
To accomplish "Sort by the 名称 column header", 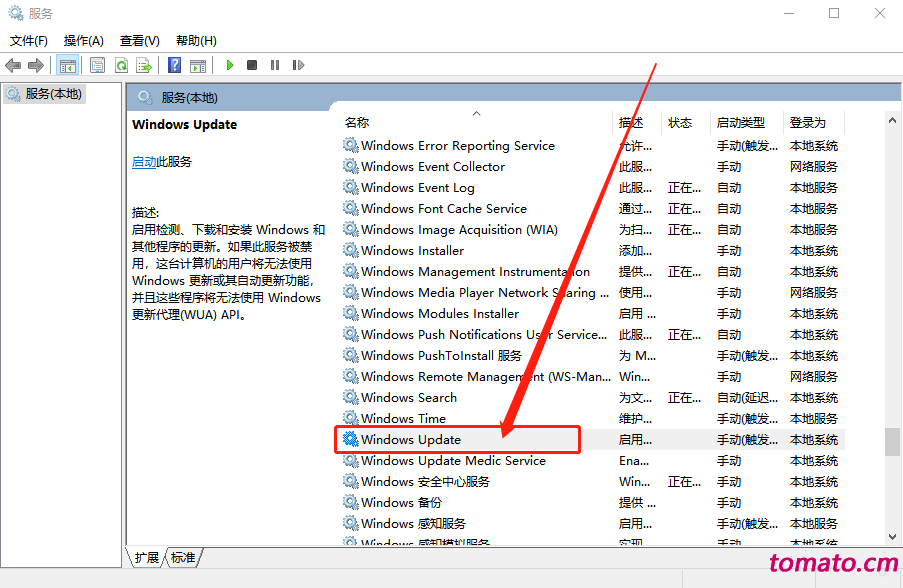I will [x=356, y=123].
